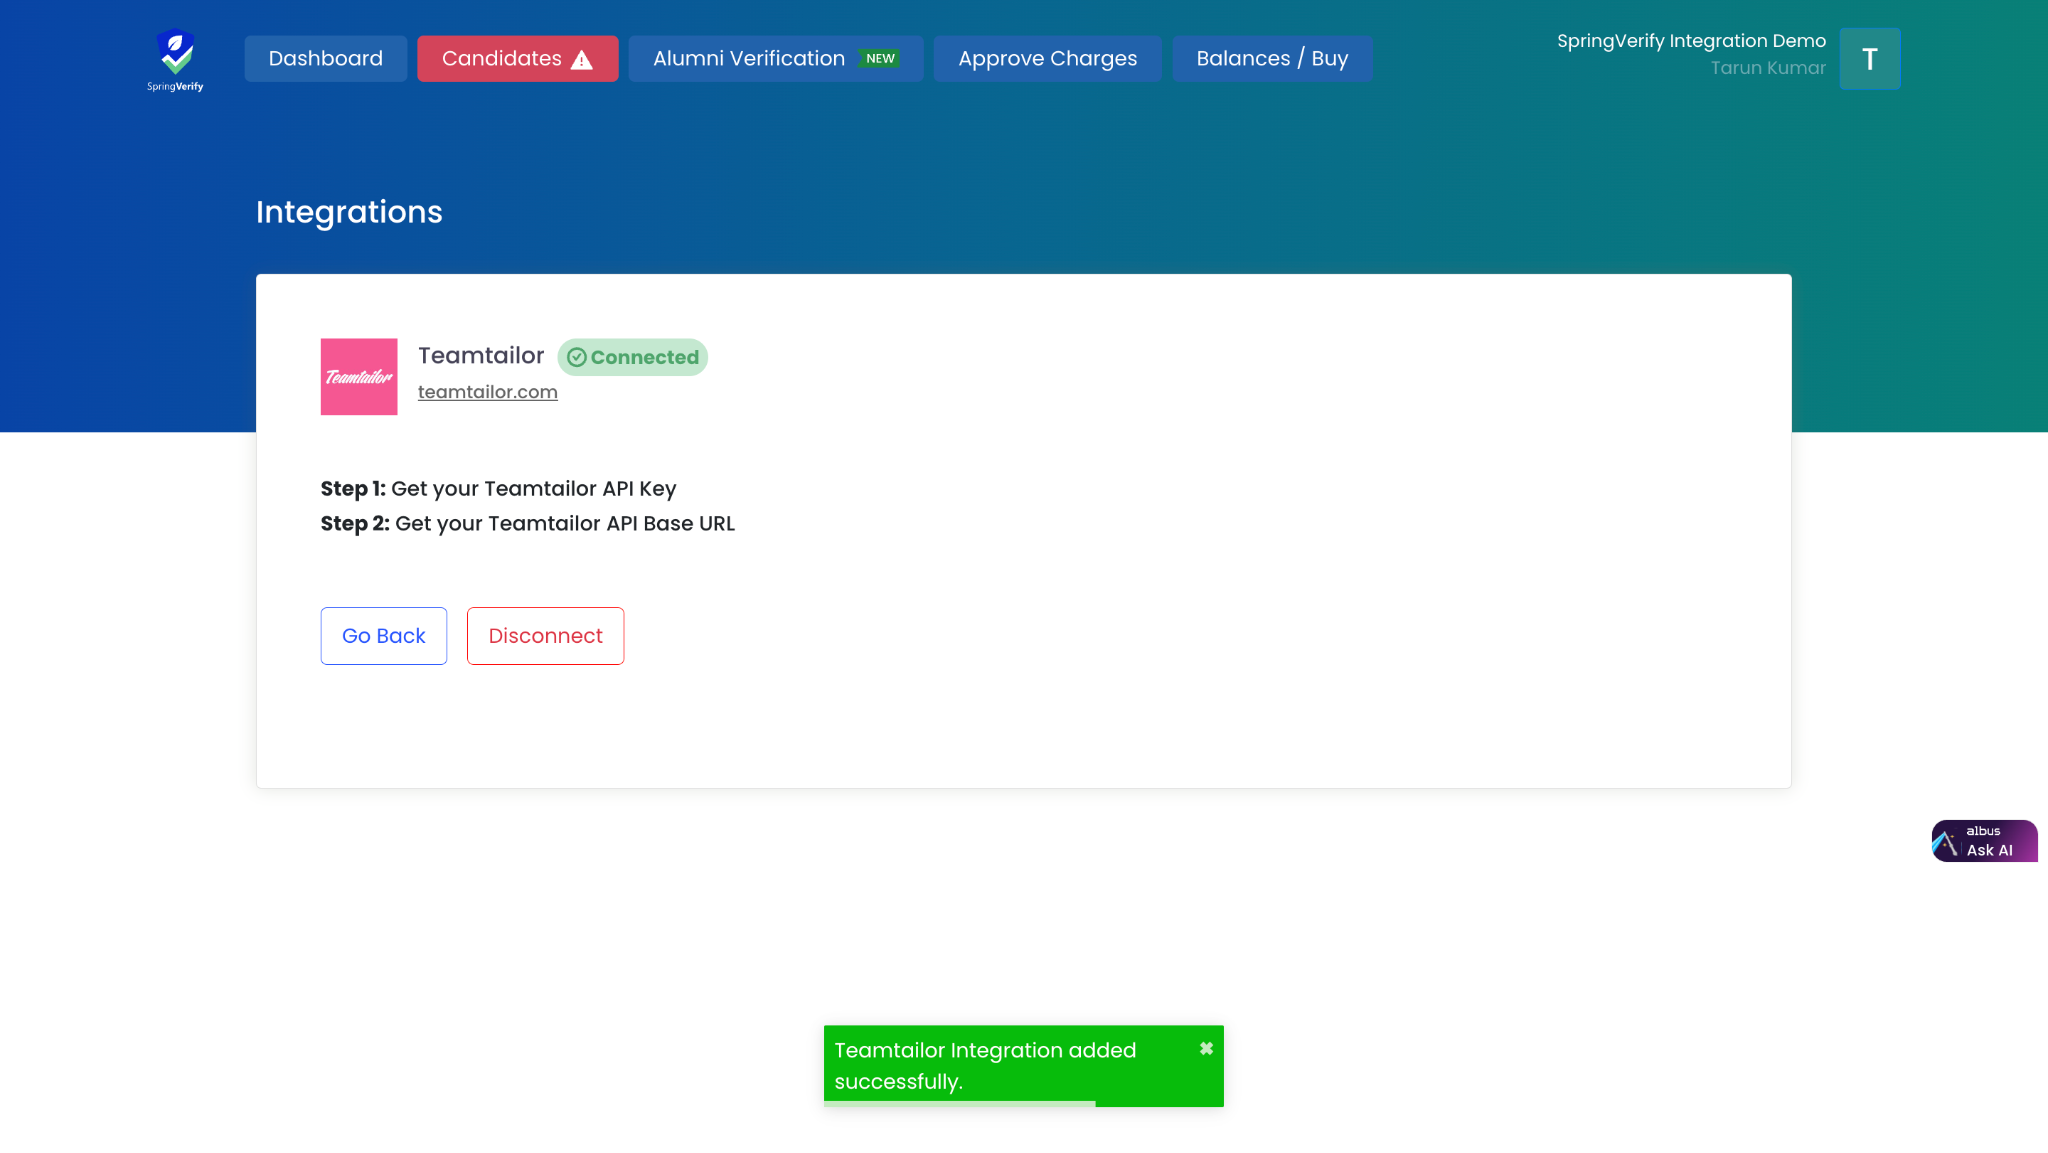Open the Alumni Verification tab

[x=775, y=58]
